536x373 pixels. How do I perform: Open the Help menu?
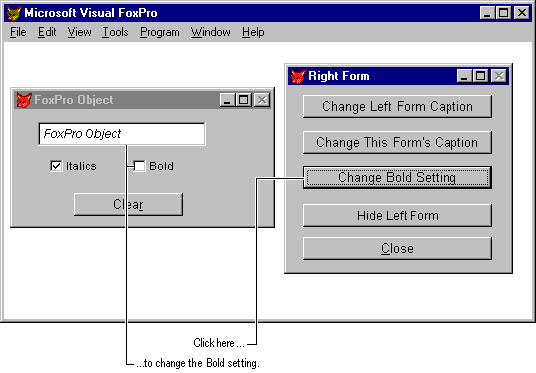pos(253,32)
